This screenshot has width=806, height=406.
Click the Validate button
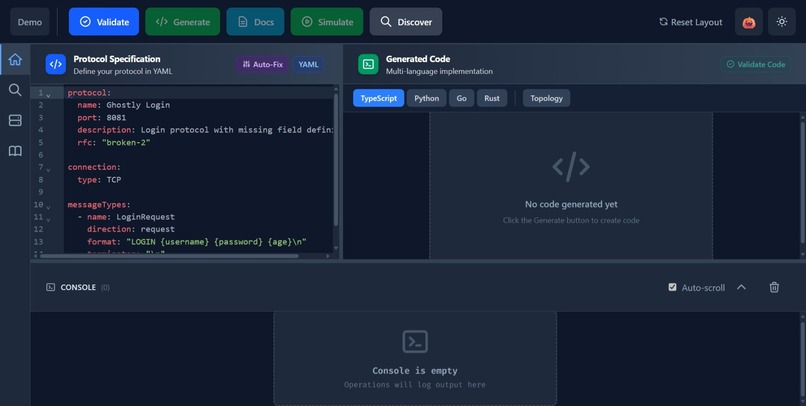pos(104,22)
